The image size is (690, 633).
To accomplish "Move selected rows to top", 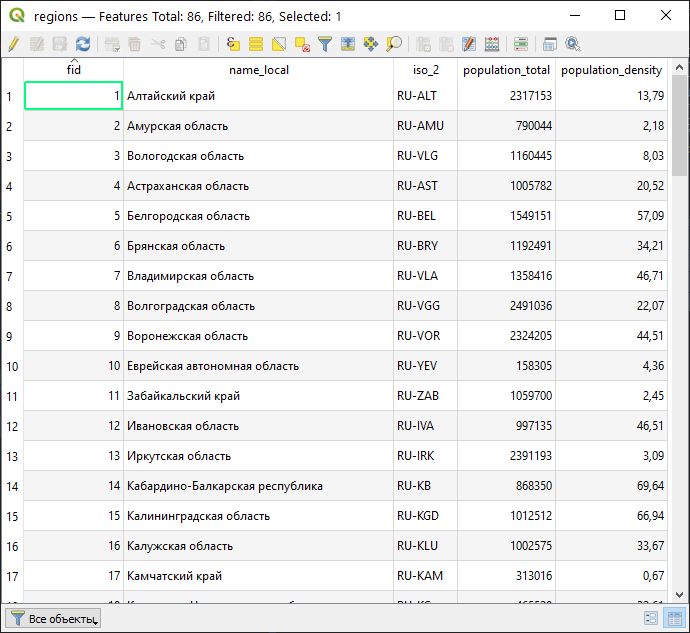I will [348, 44].
